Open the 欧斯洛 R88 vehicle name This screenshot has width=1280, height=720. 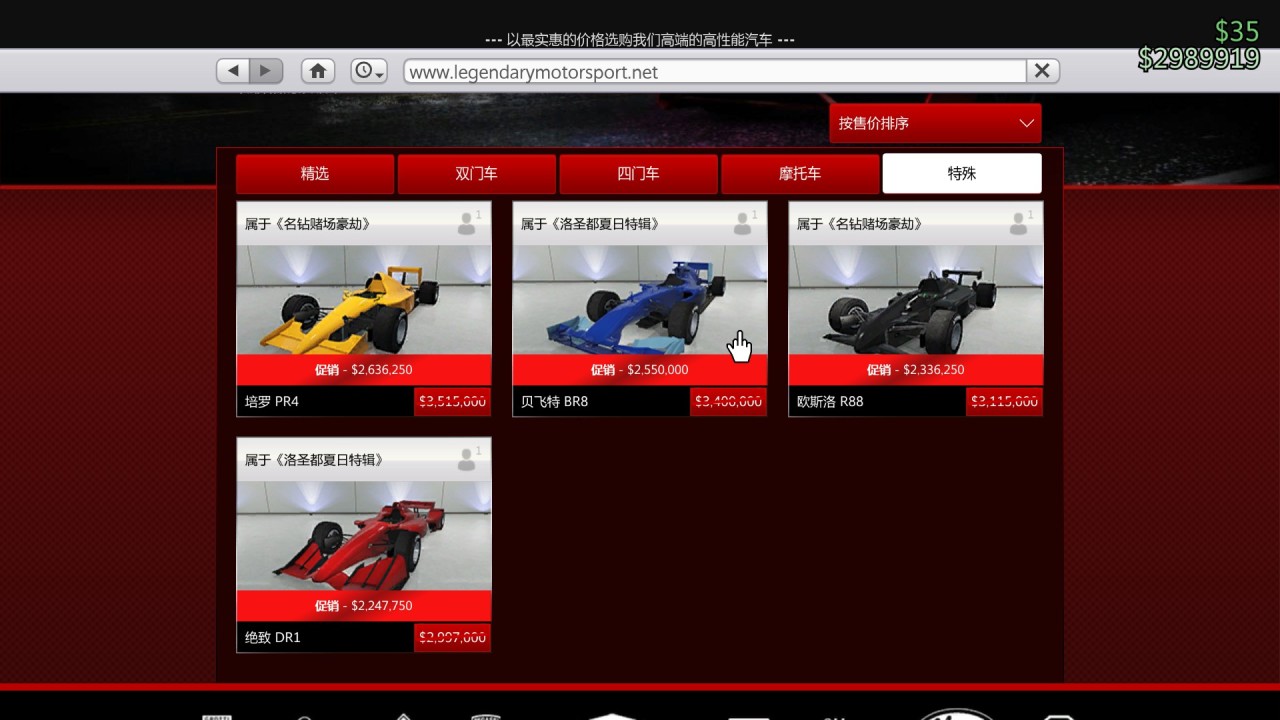point(830,401)
